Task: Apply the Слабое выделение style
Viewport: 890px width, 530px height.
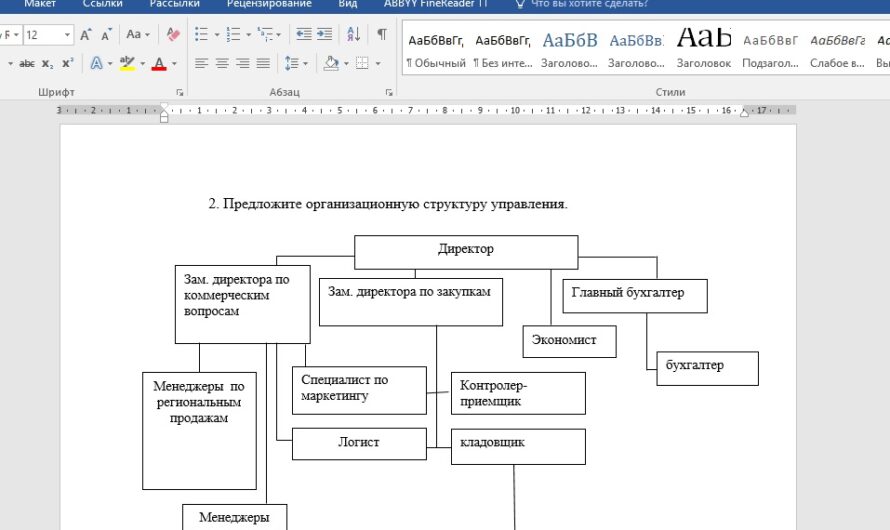Action: pyautogui.click(x=837, y=49)
